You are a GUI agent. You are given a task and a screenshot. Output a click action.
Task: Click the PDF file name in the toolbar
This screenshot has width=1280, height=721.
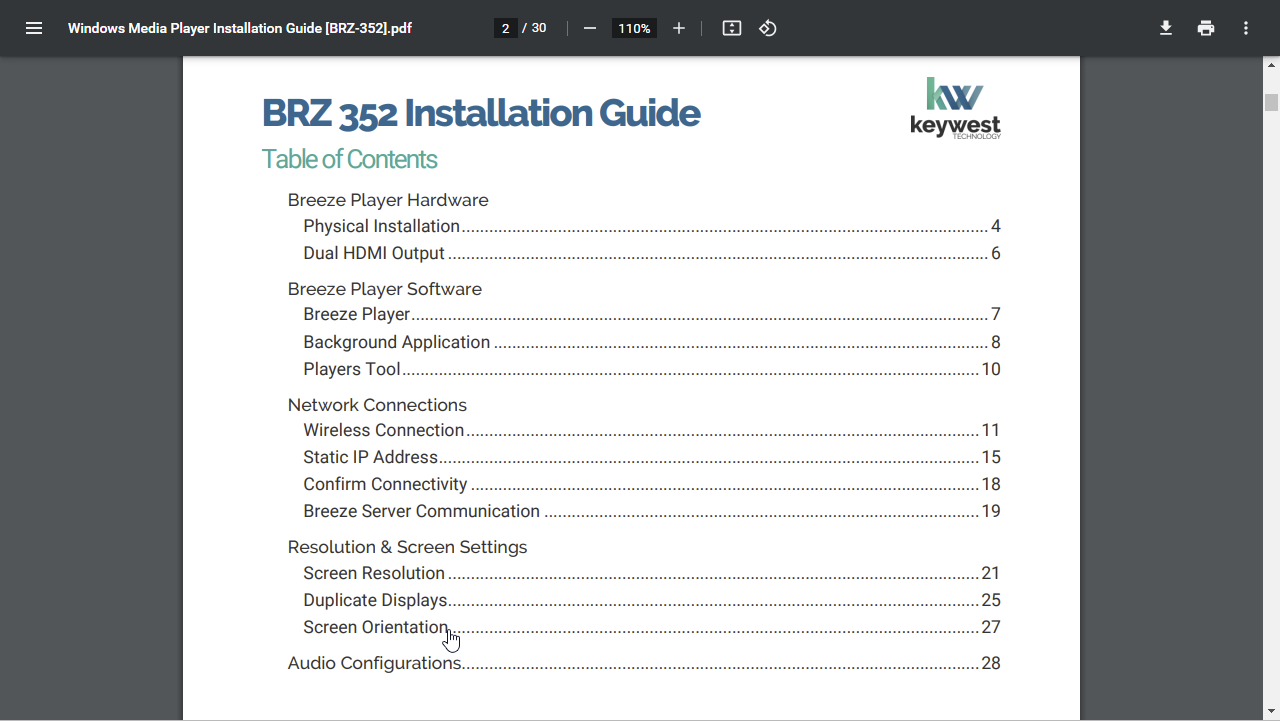(240, 28)
